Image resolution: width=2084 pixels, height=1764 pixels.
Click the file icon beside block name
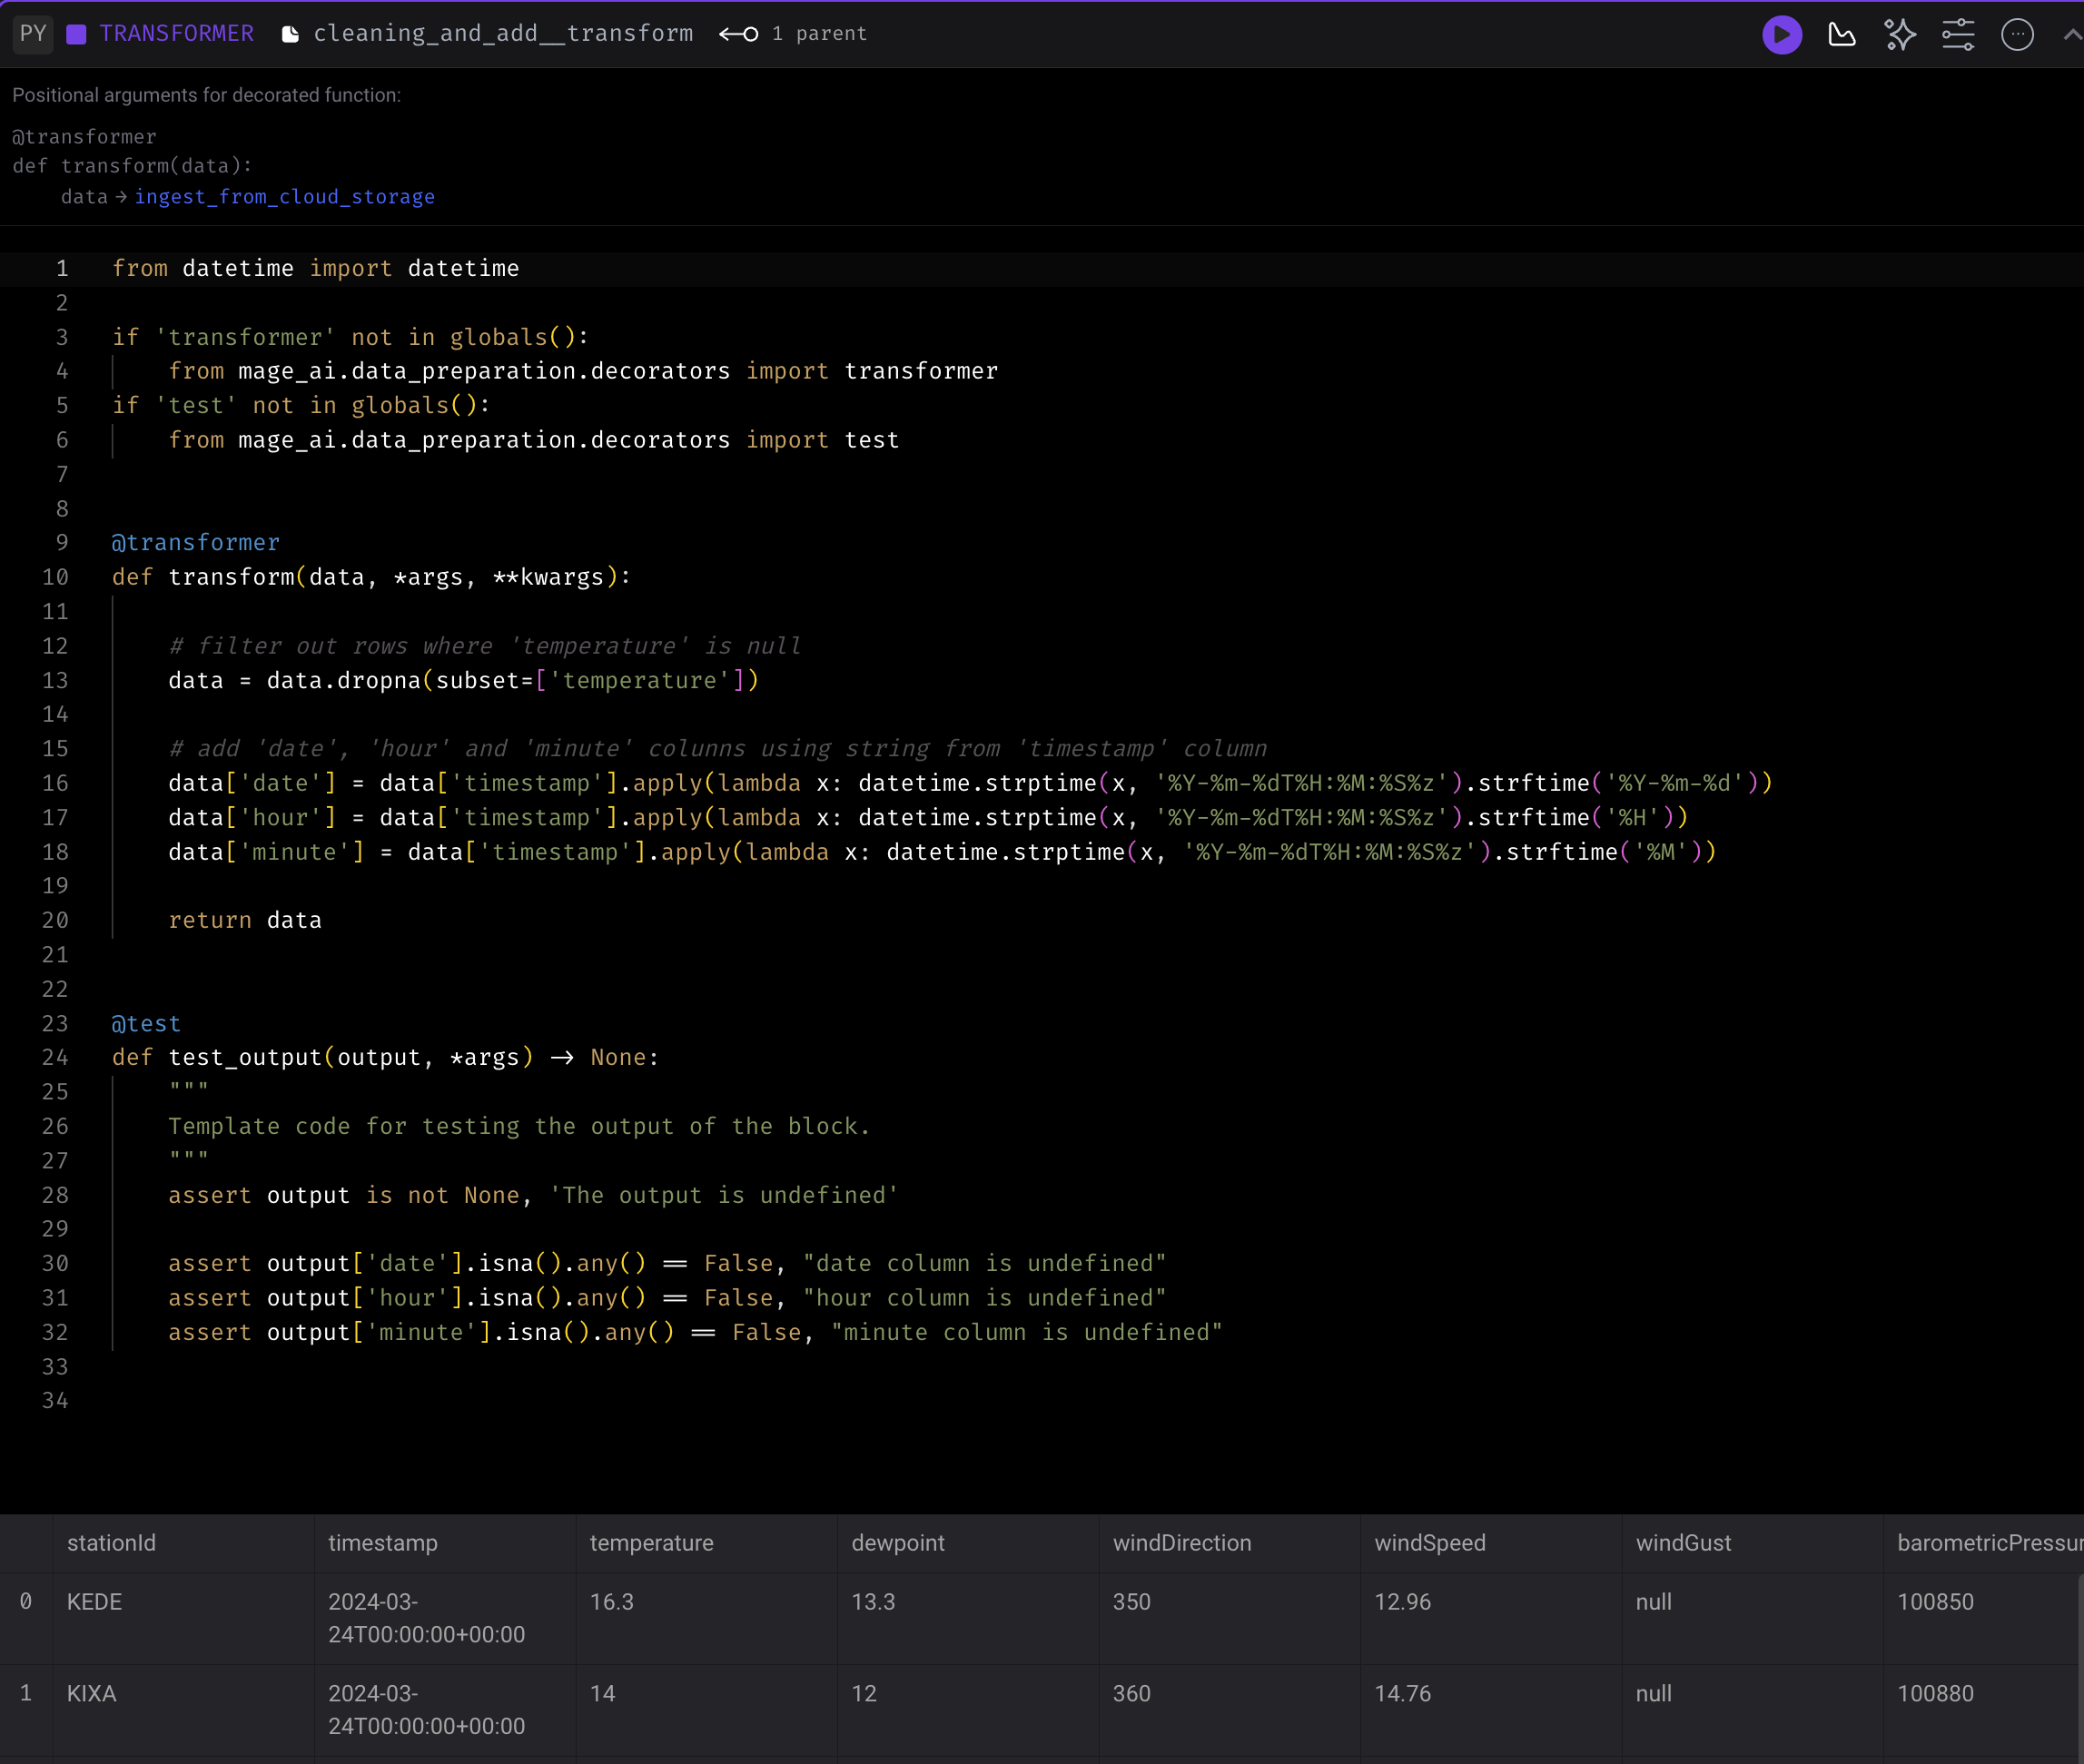(x=290, y=35)
